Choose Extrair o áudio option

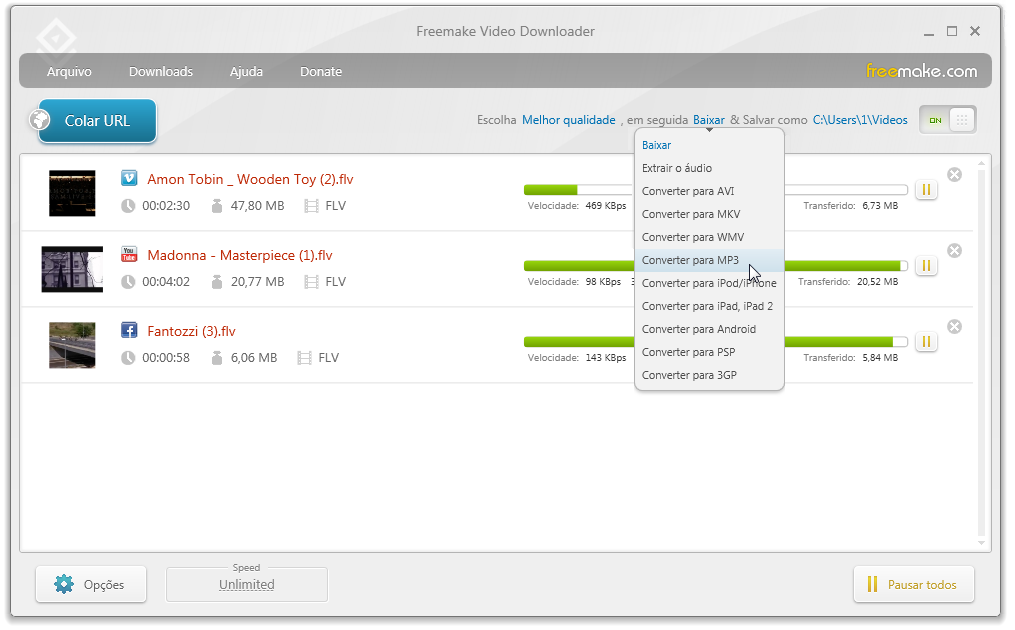(x=709, y=168)
